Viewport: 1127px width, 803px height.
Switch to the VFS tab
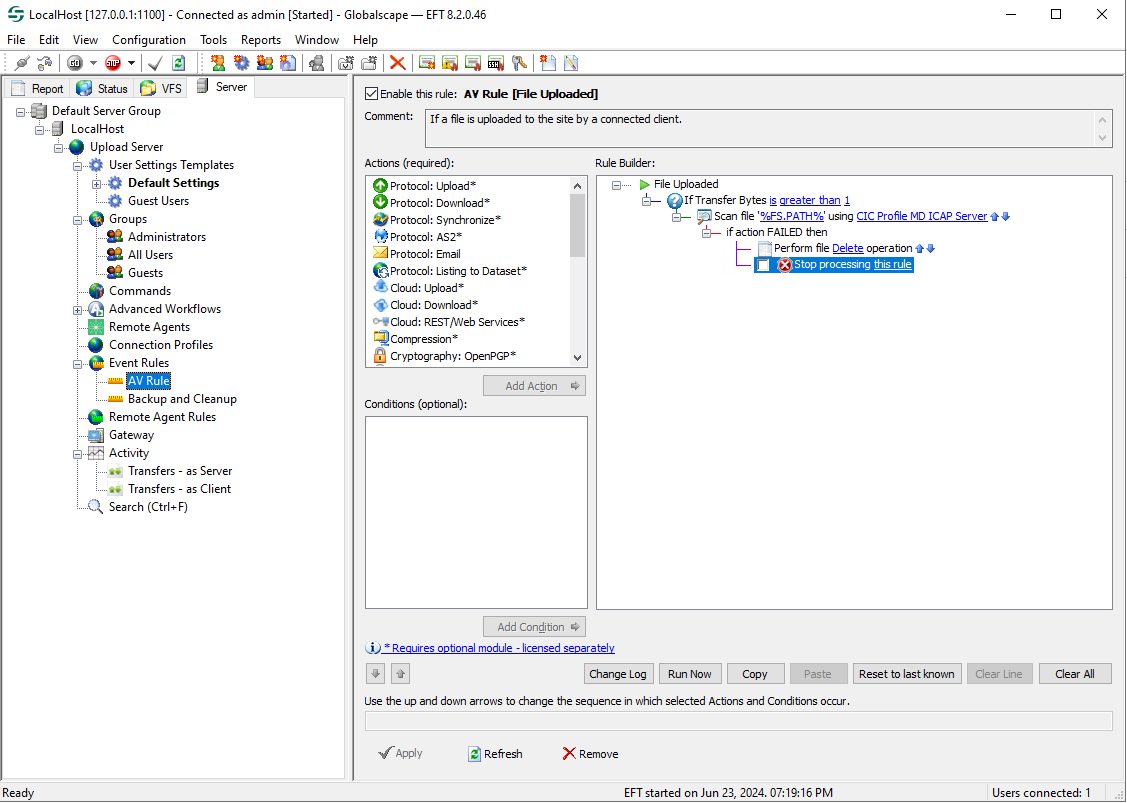point(161,88)
